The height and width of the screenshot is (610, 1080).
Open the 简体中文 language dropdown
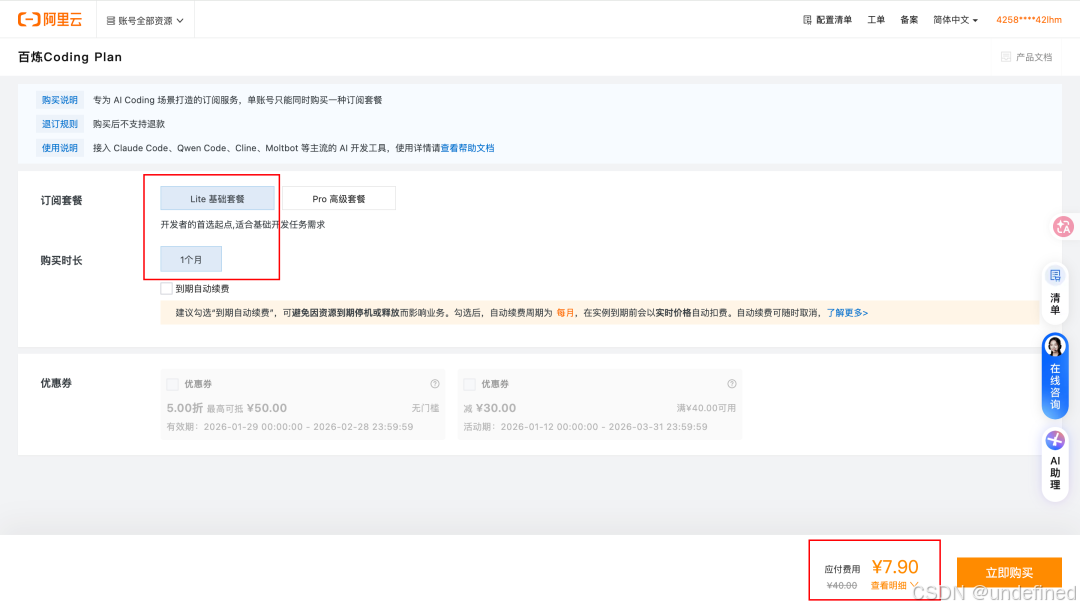pyautogui.click(x=953, y=18)
